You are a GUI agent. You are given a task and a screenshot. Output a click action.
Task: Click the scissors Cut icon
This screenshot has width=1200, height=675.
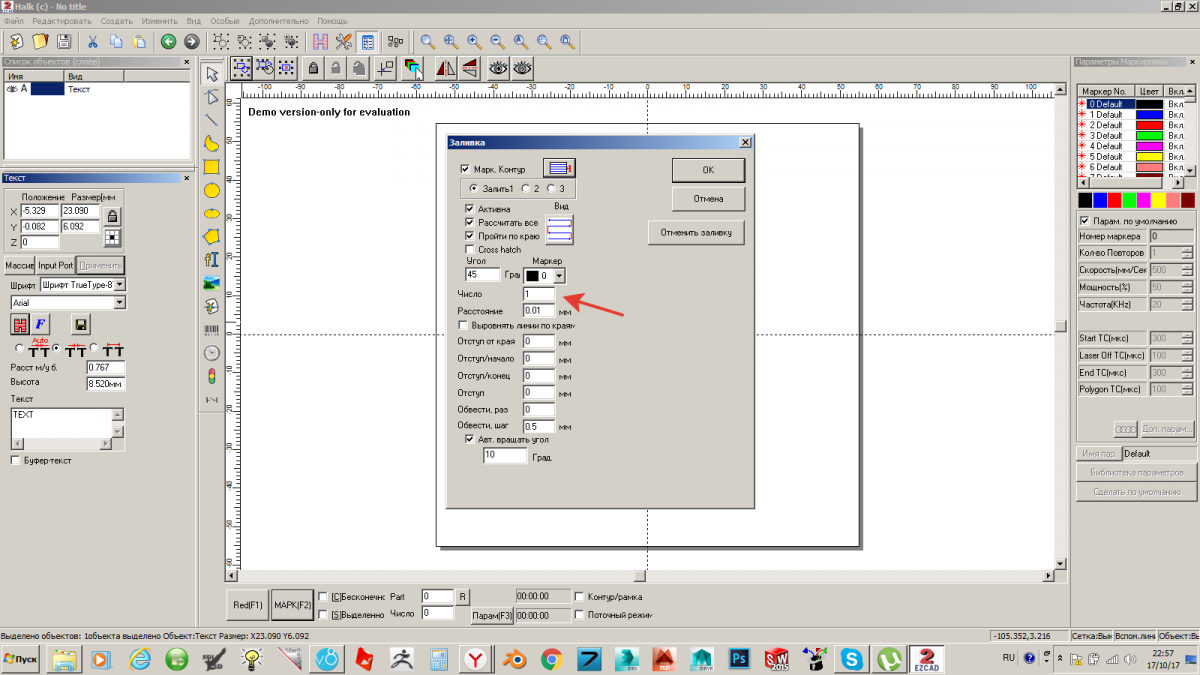pyautogui.click(x=91, y=42)
